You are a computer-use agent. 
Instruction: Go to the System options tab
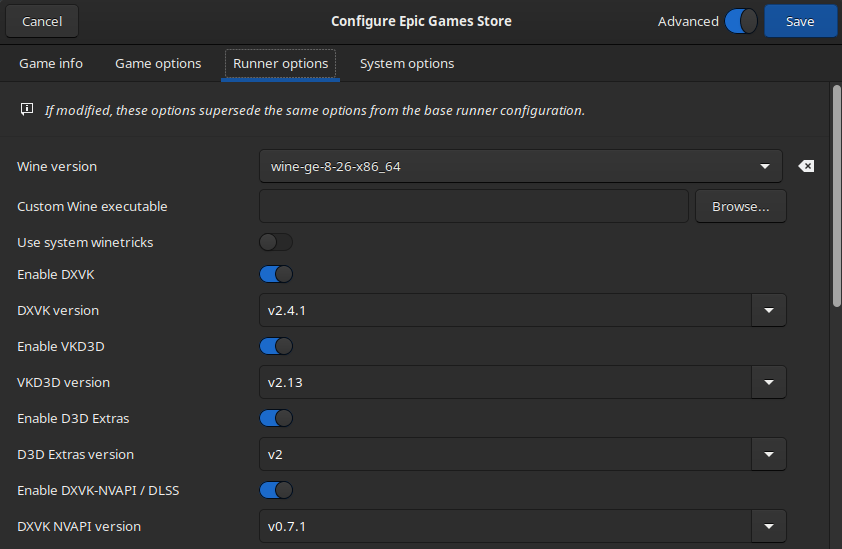tap(407, 63)
